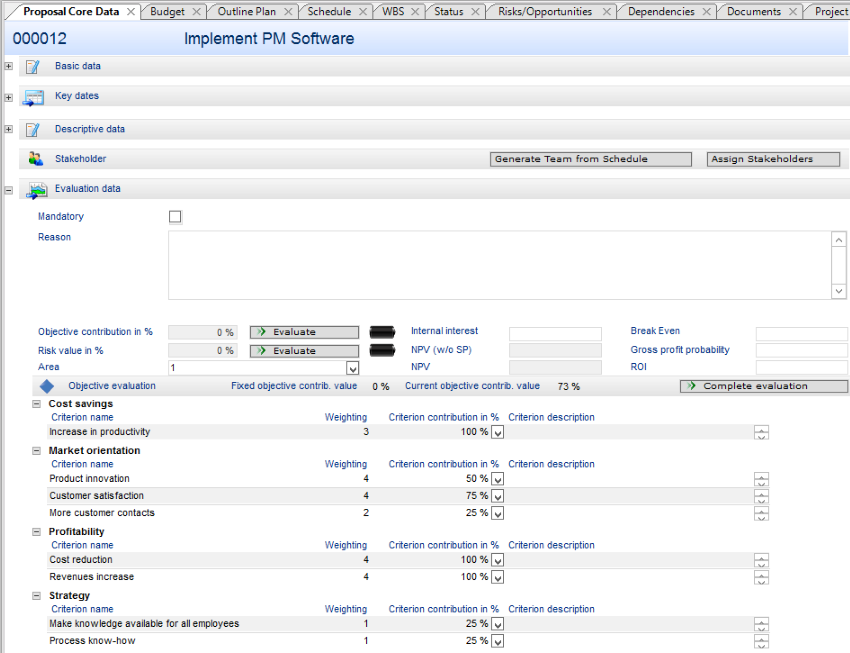850x653 pixels.
Task: Click the Key dates calendar icon
Action: pos(33,97)
